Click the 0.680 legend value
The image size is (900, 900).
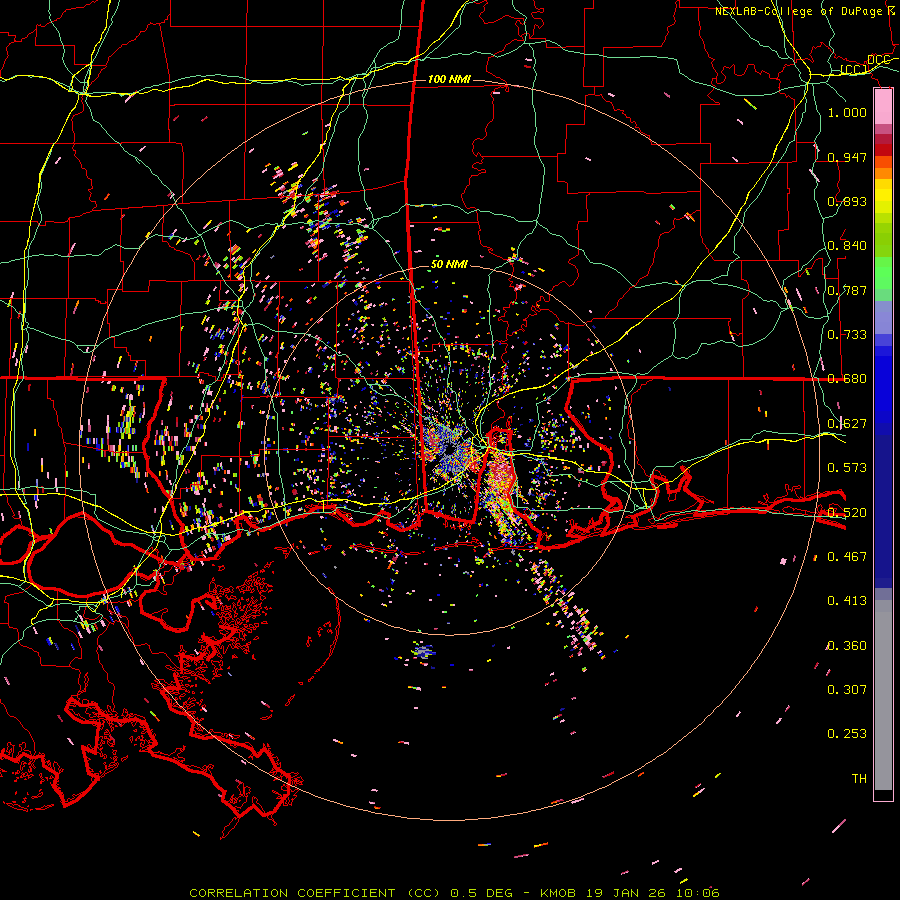pyautogui.click(x=847, y=379)
